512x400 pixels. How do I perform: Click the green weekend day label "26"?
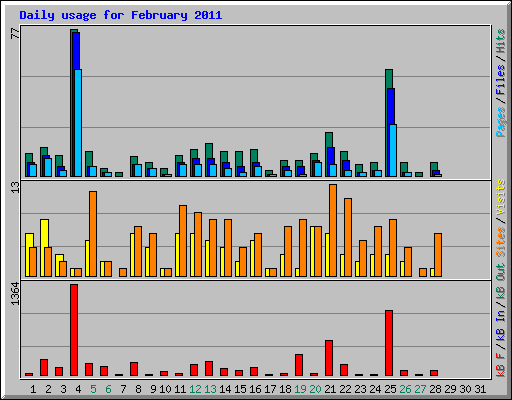405,389
